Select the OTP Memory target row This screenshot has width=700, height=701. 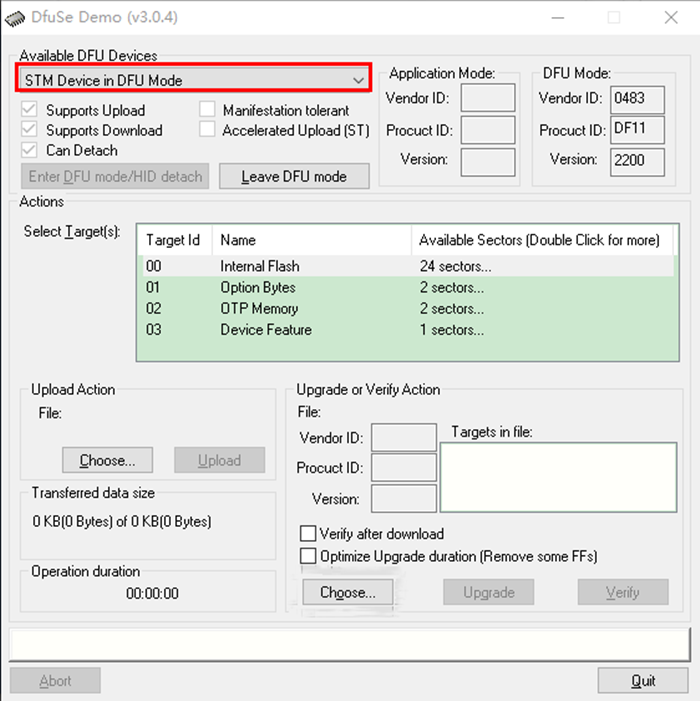[409, 308]
